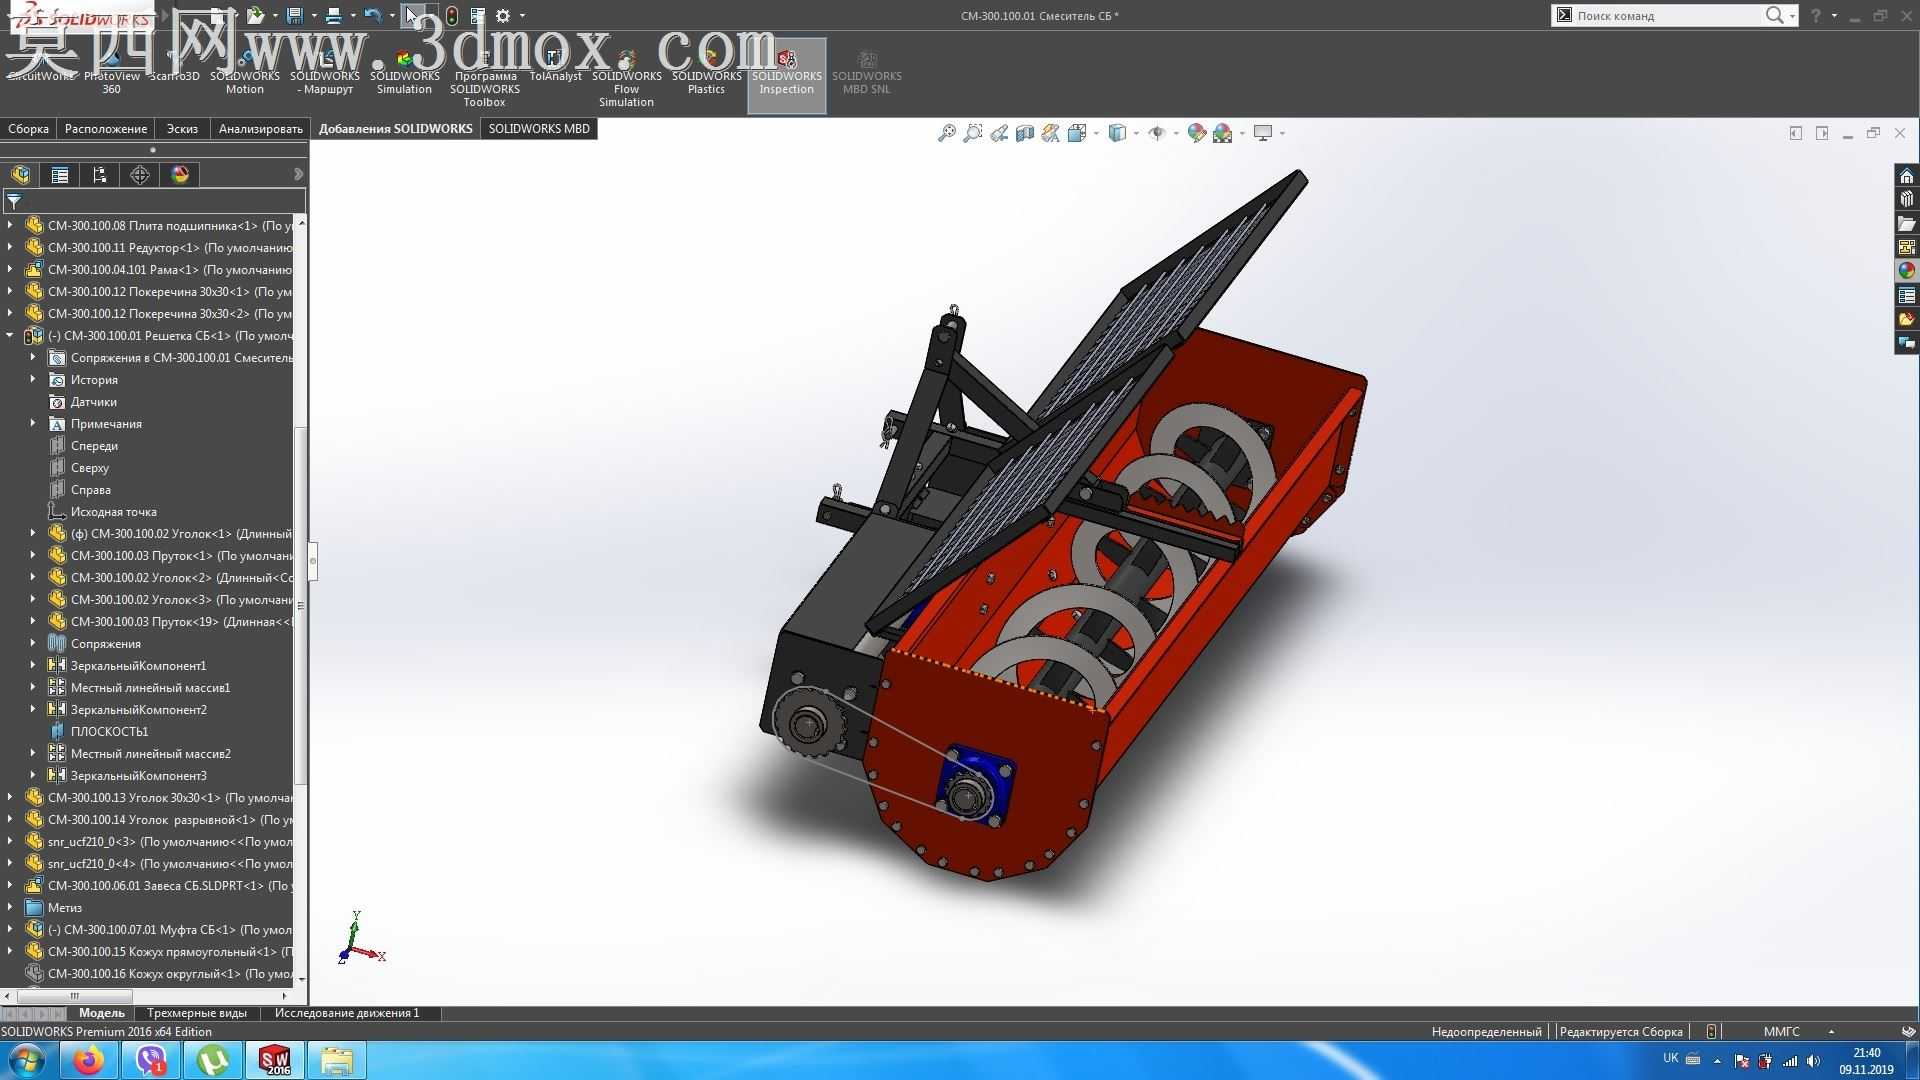Screen dimensions: 1920x1080
Task: Expand the Примечания tree node
Action: (33, 424)
